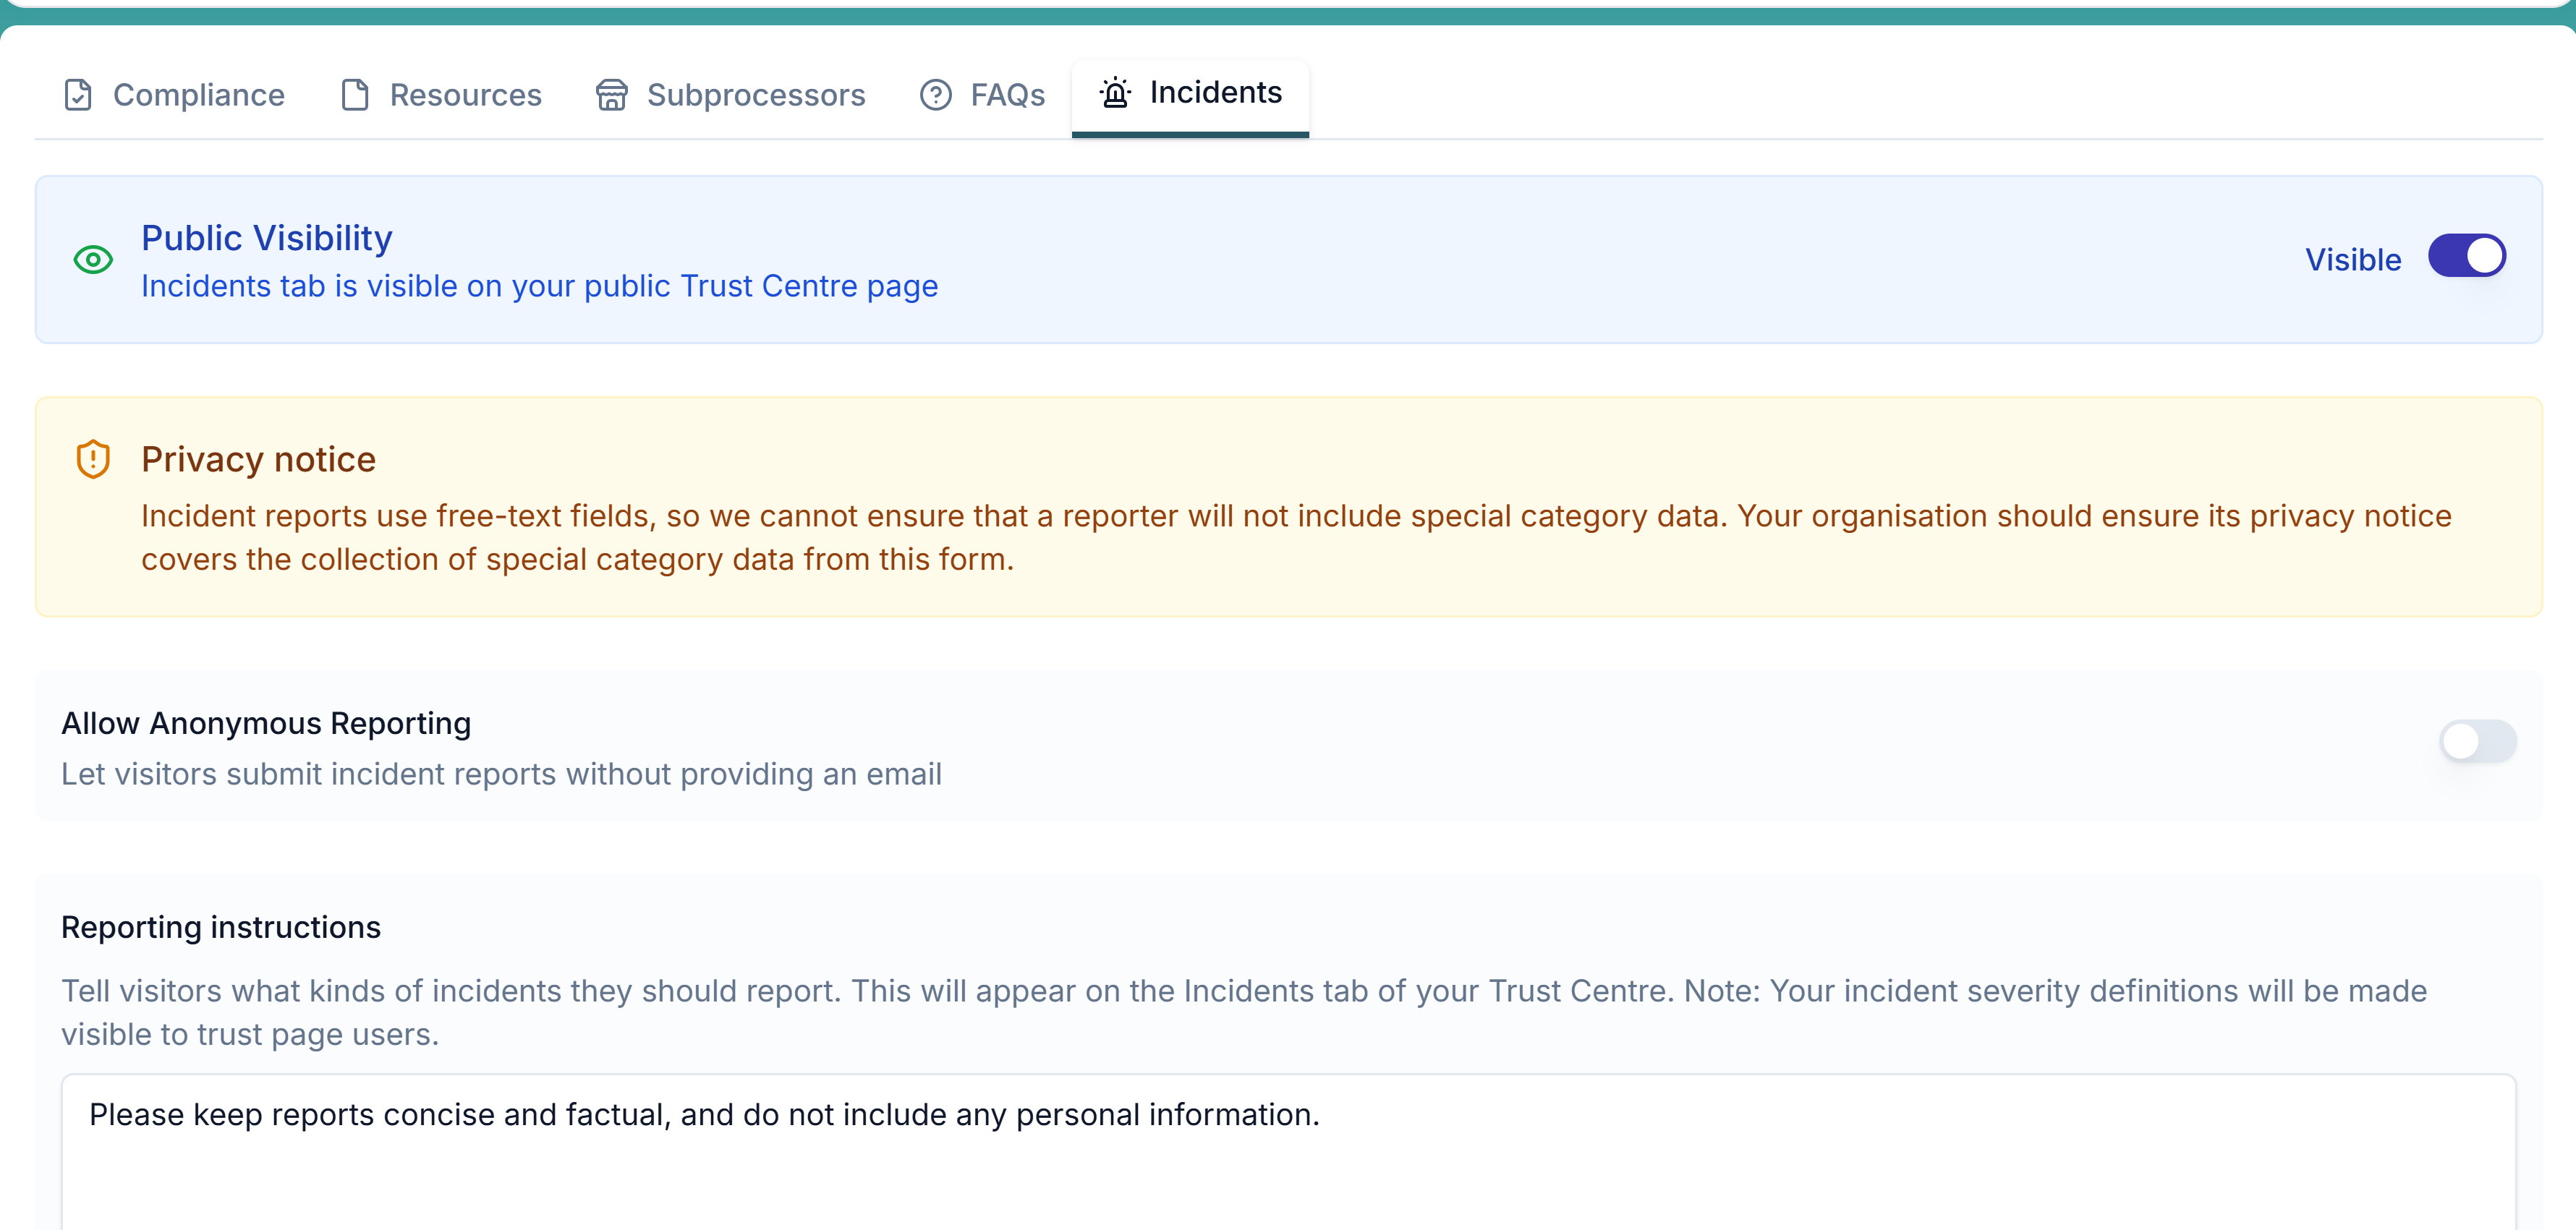2576x1230 pixels.
Task: Click the 'Public Visibility' heading
Action: 267,238
